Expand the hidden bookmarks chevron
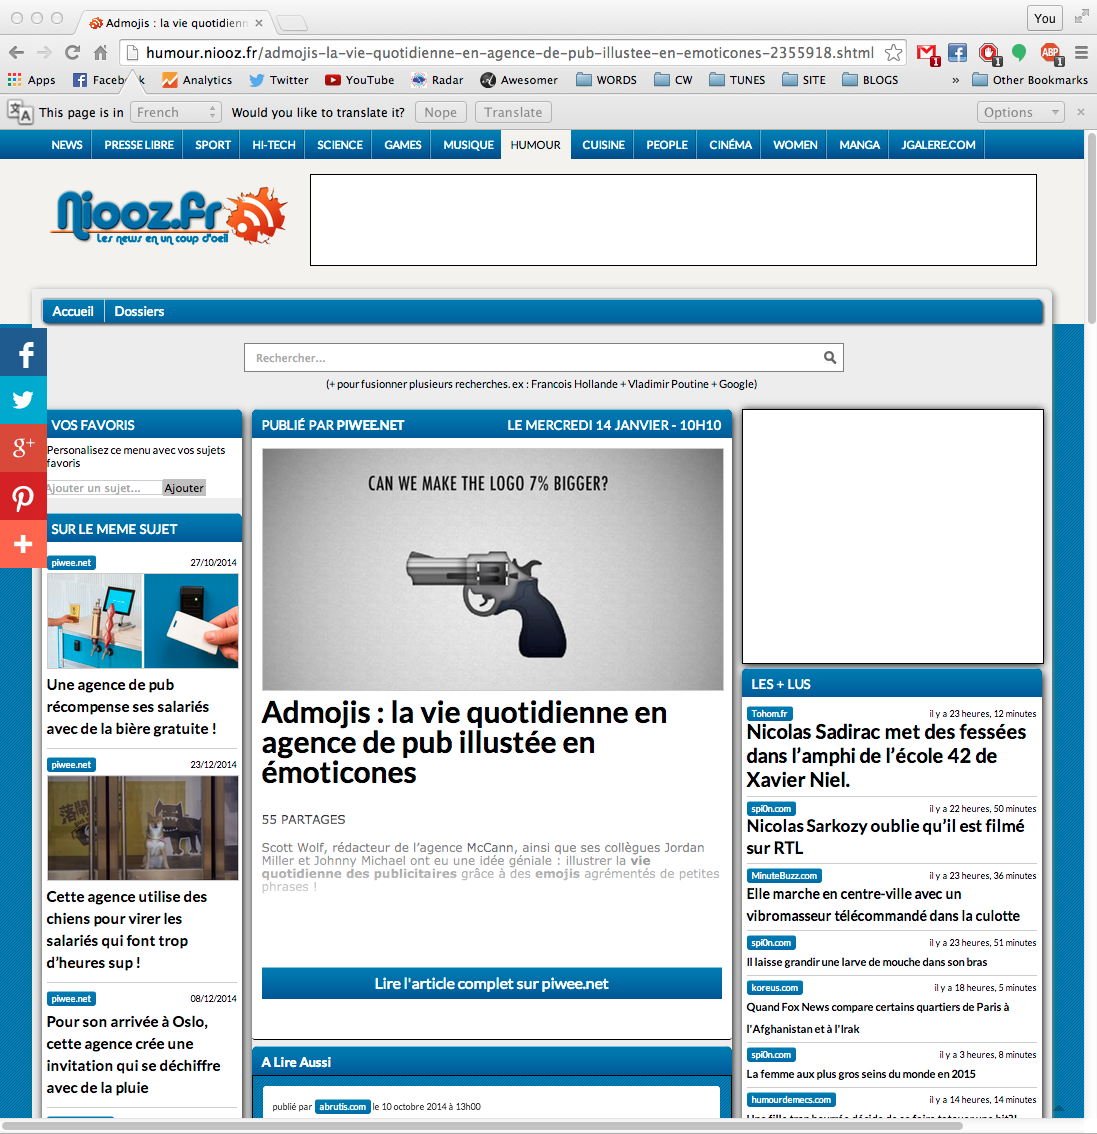The width and height of the screenshot is (1097, 1134). click(x=955, y=80)
